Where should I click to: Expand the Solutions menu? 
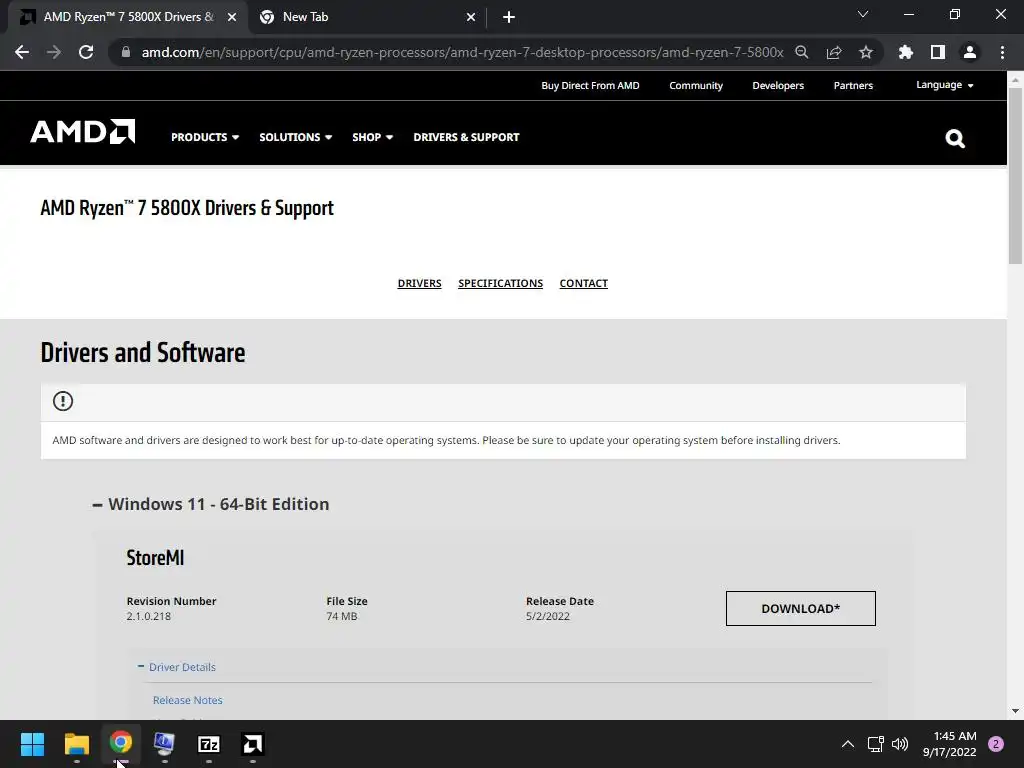tap(296, 137)
